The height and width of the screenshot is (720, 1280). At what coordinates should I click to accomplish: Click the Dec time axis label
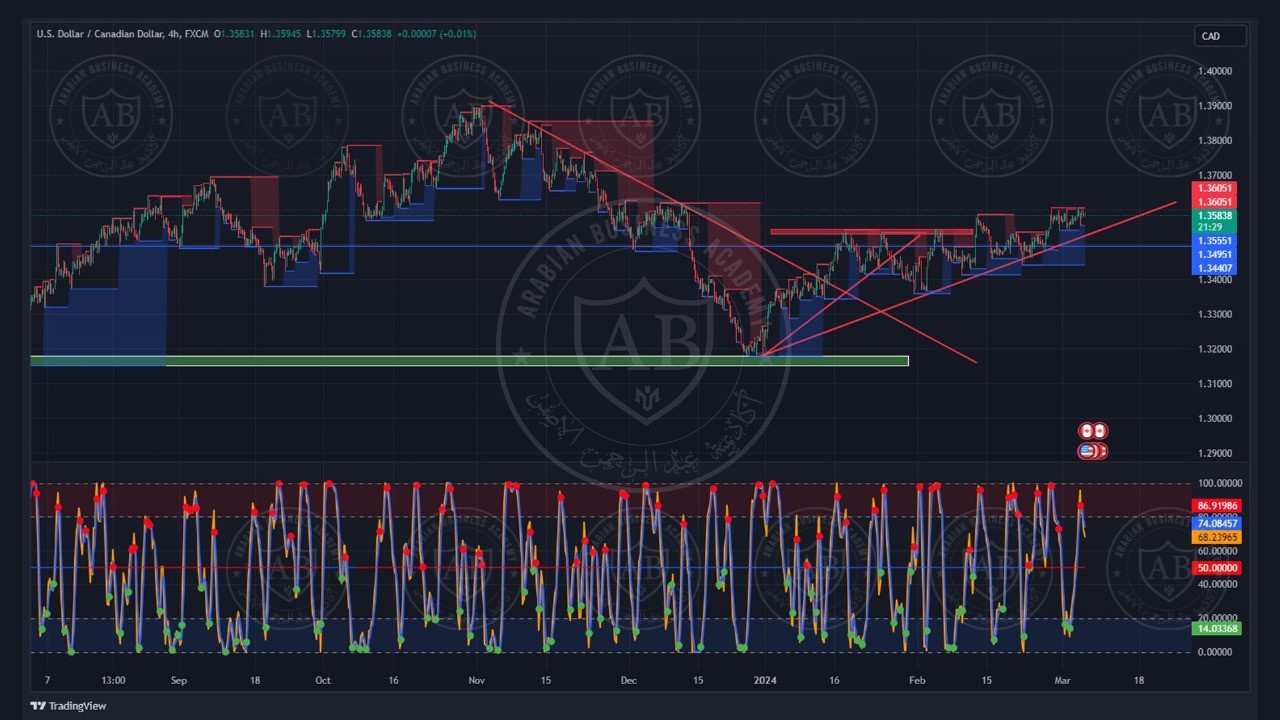pyautogui.click(x=627, y=680)
